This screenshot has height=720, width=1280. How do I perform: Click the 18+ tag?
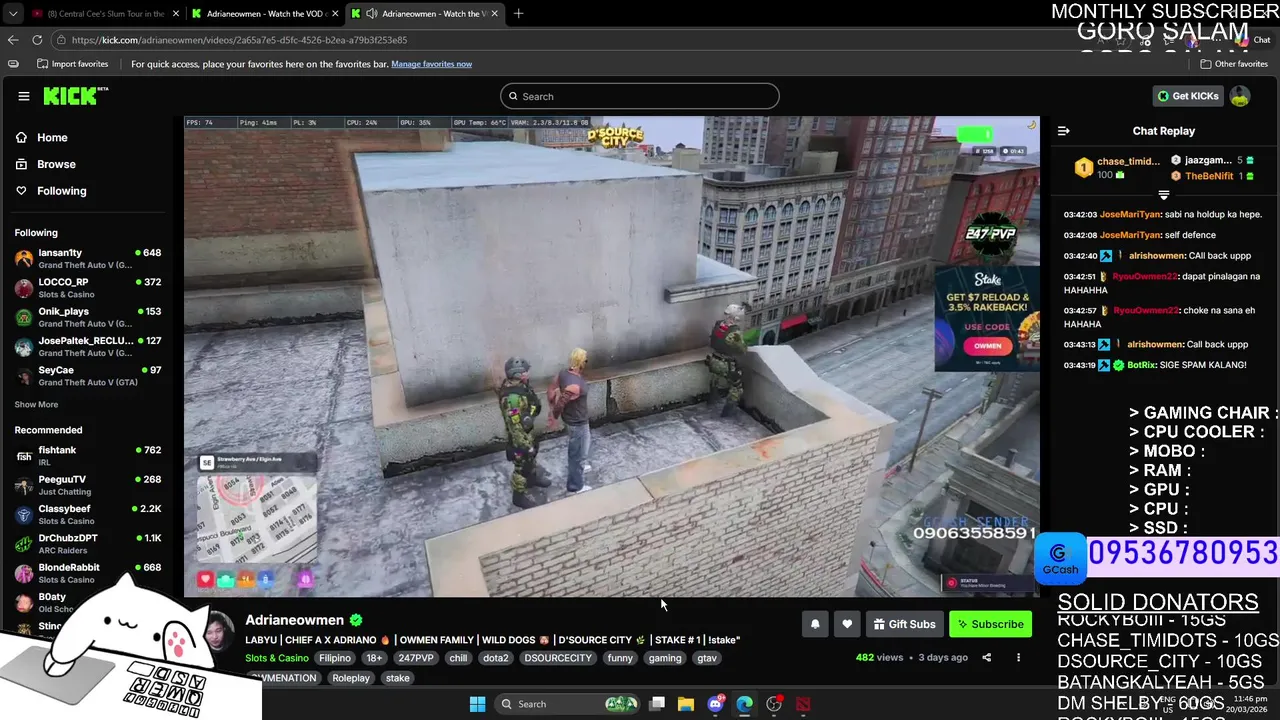click(374, 658)
